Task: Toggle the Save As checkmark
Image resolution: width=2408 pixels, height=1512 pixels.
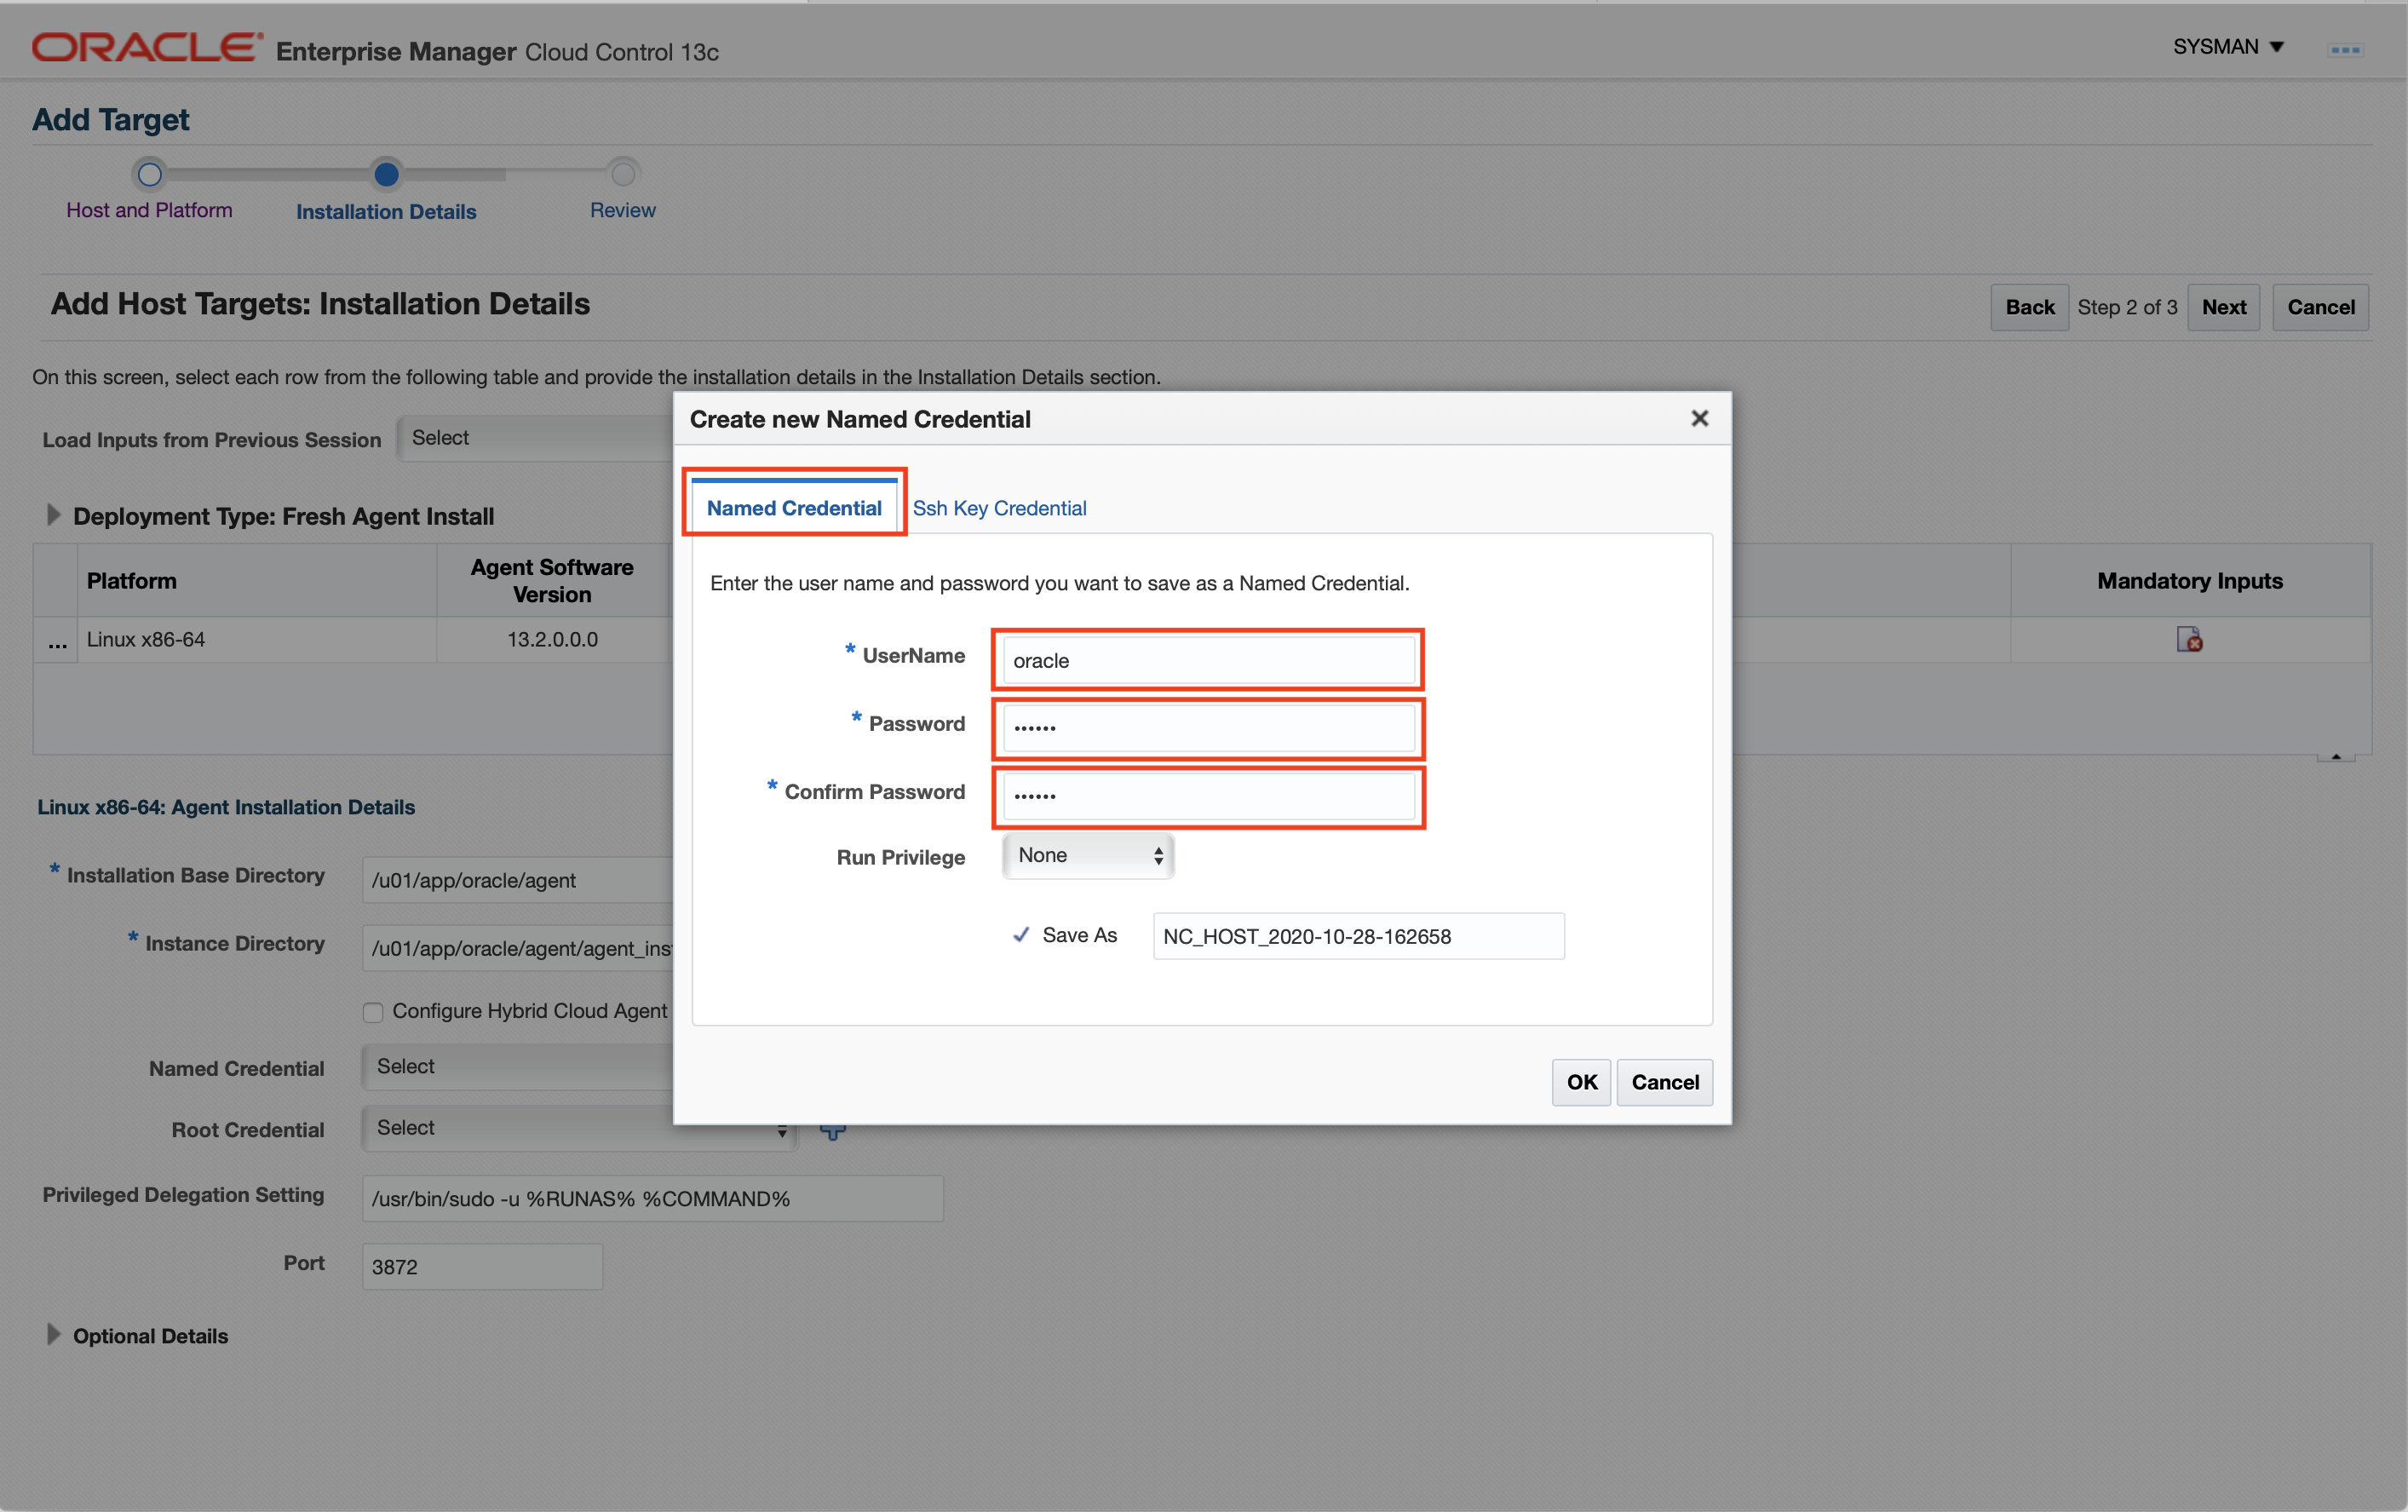Action: click(1021, 935)
